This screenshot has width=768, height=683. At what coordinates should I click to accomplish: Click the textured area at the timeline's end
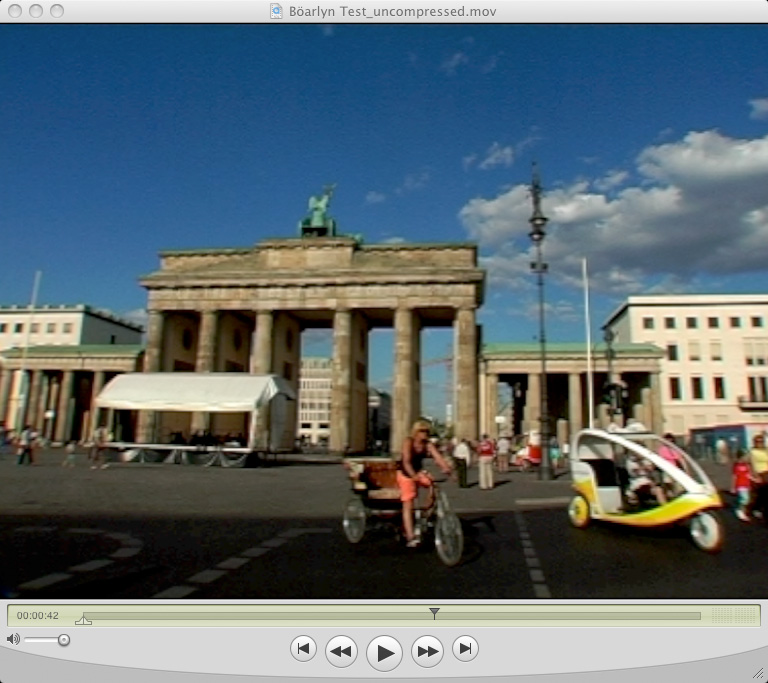pos(733,615)
